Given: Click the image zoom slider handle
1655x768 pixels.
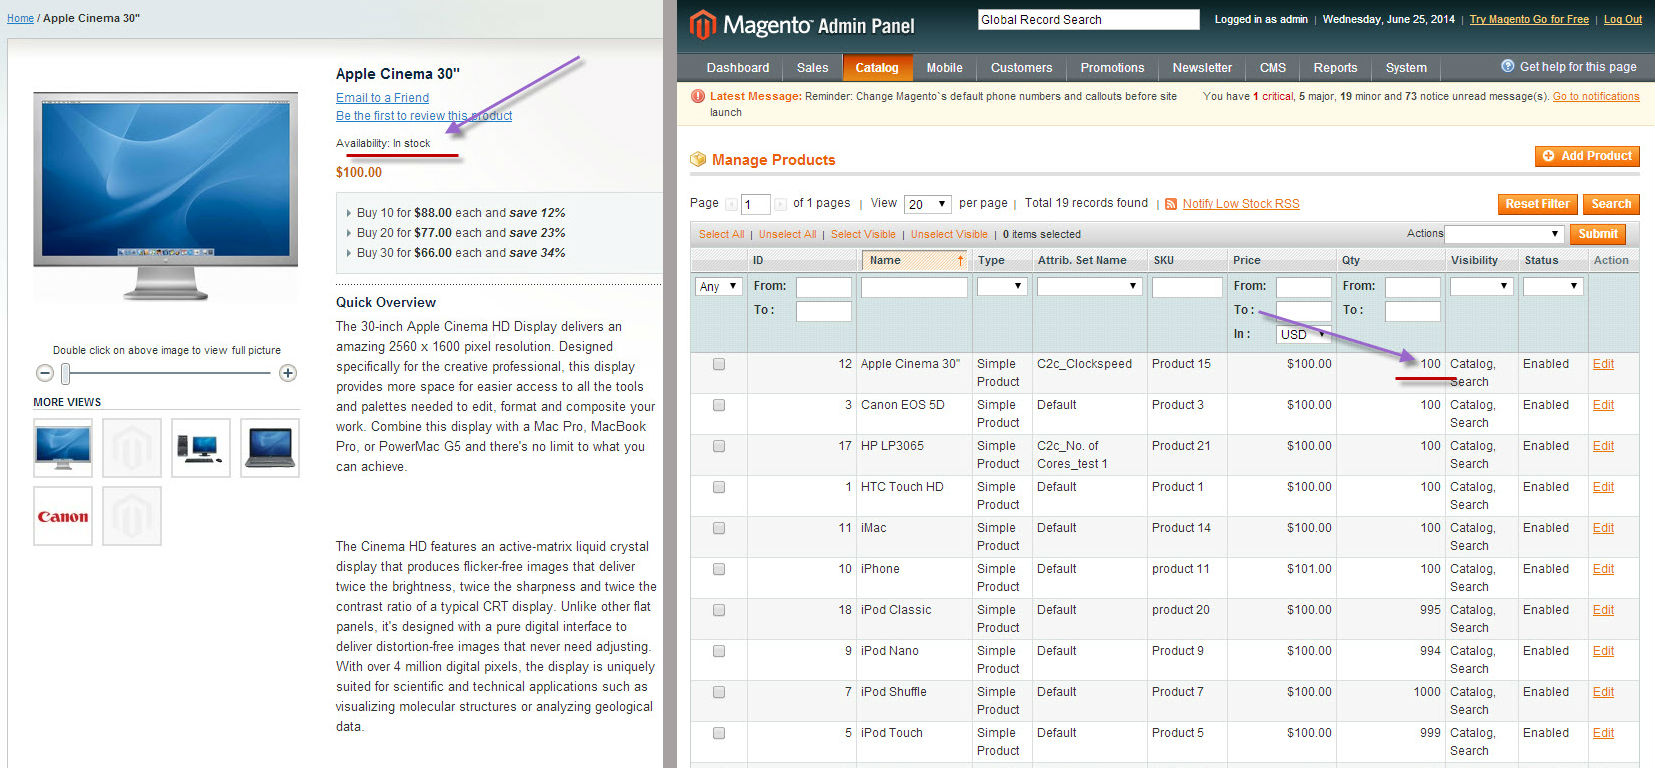Looking at the screenshot, I should [66, 374].
